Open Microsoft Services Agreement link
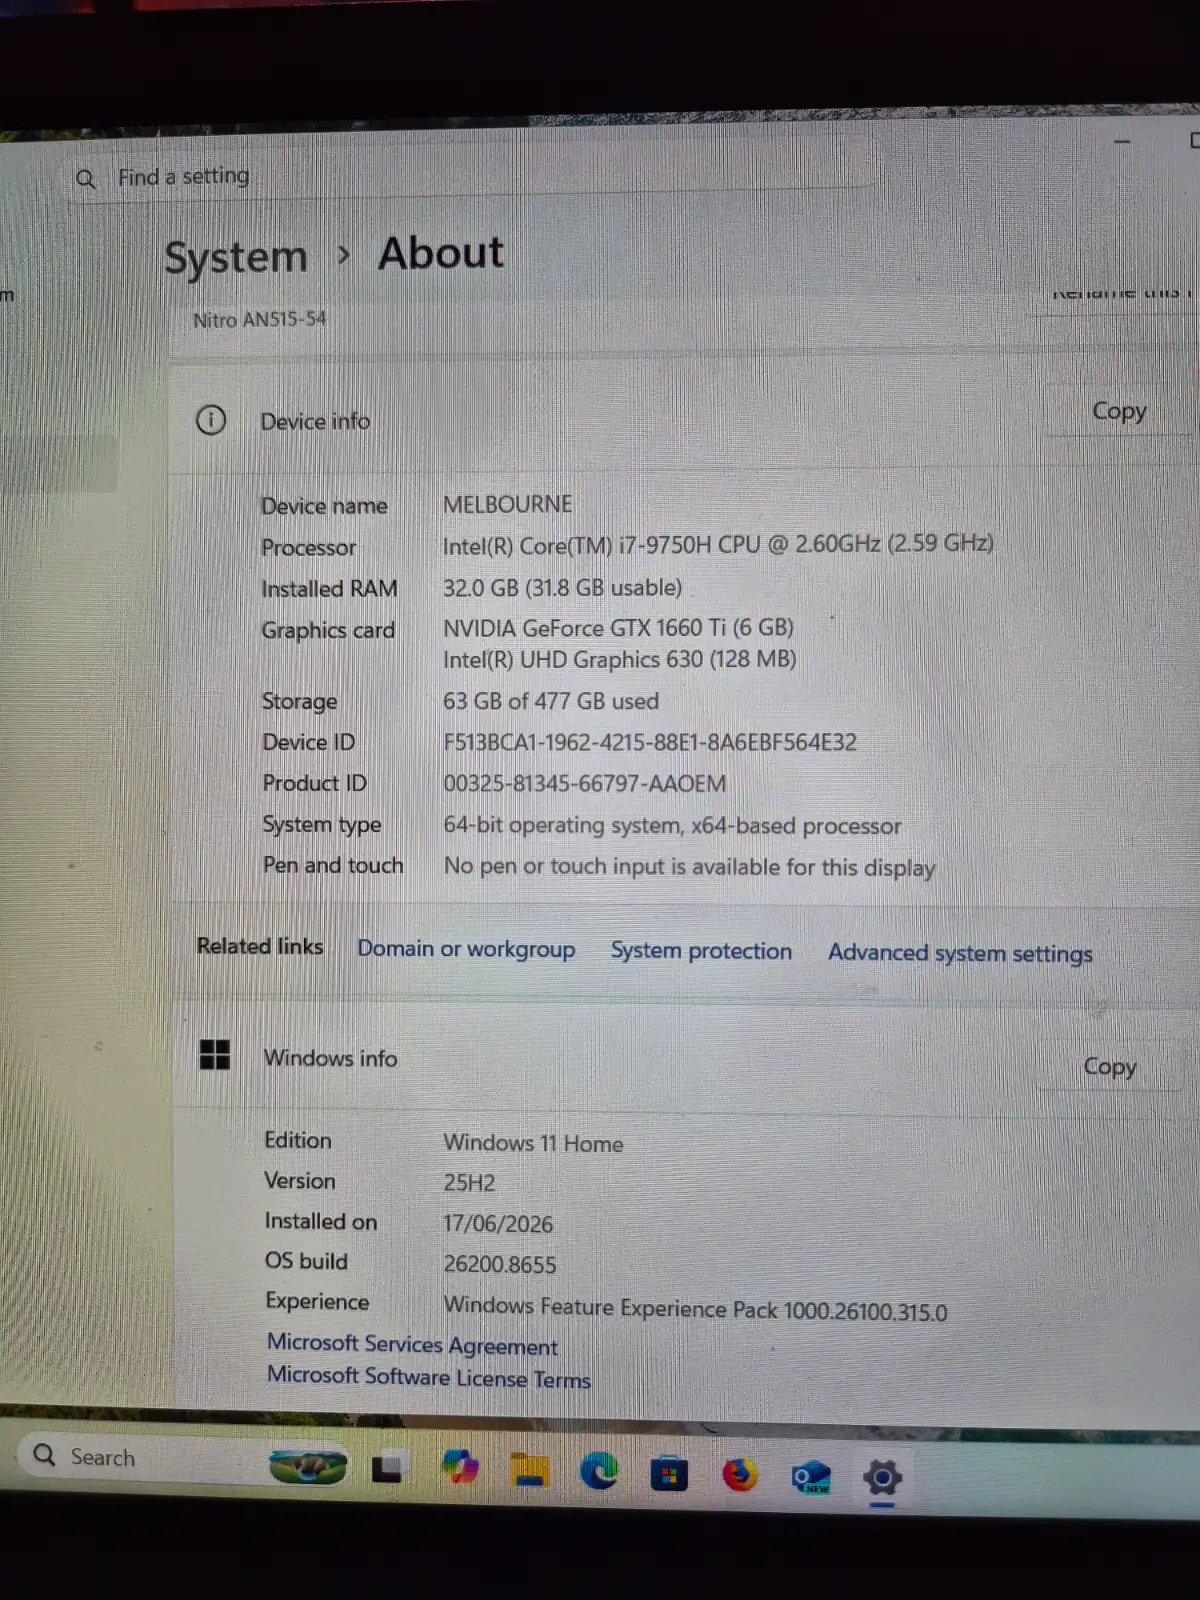The image size is (1200, 1600). (x=412, y=1344)
